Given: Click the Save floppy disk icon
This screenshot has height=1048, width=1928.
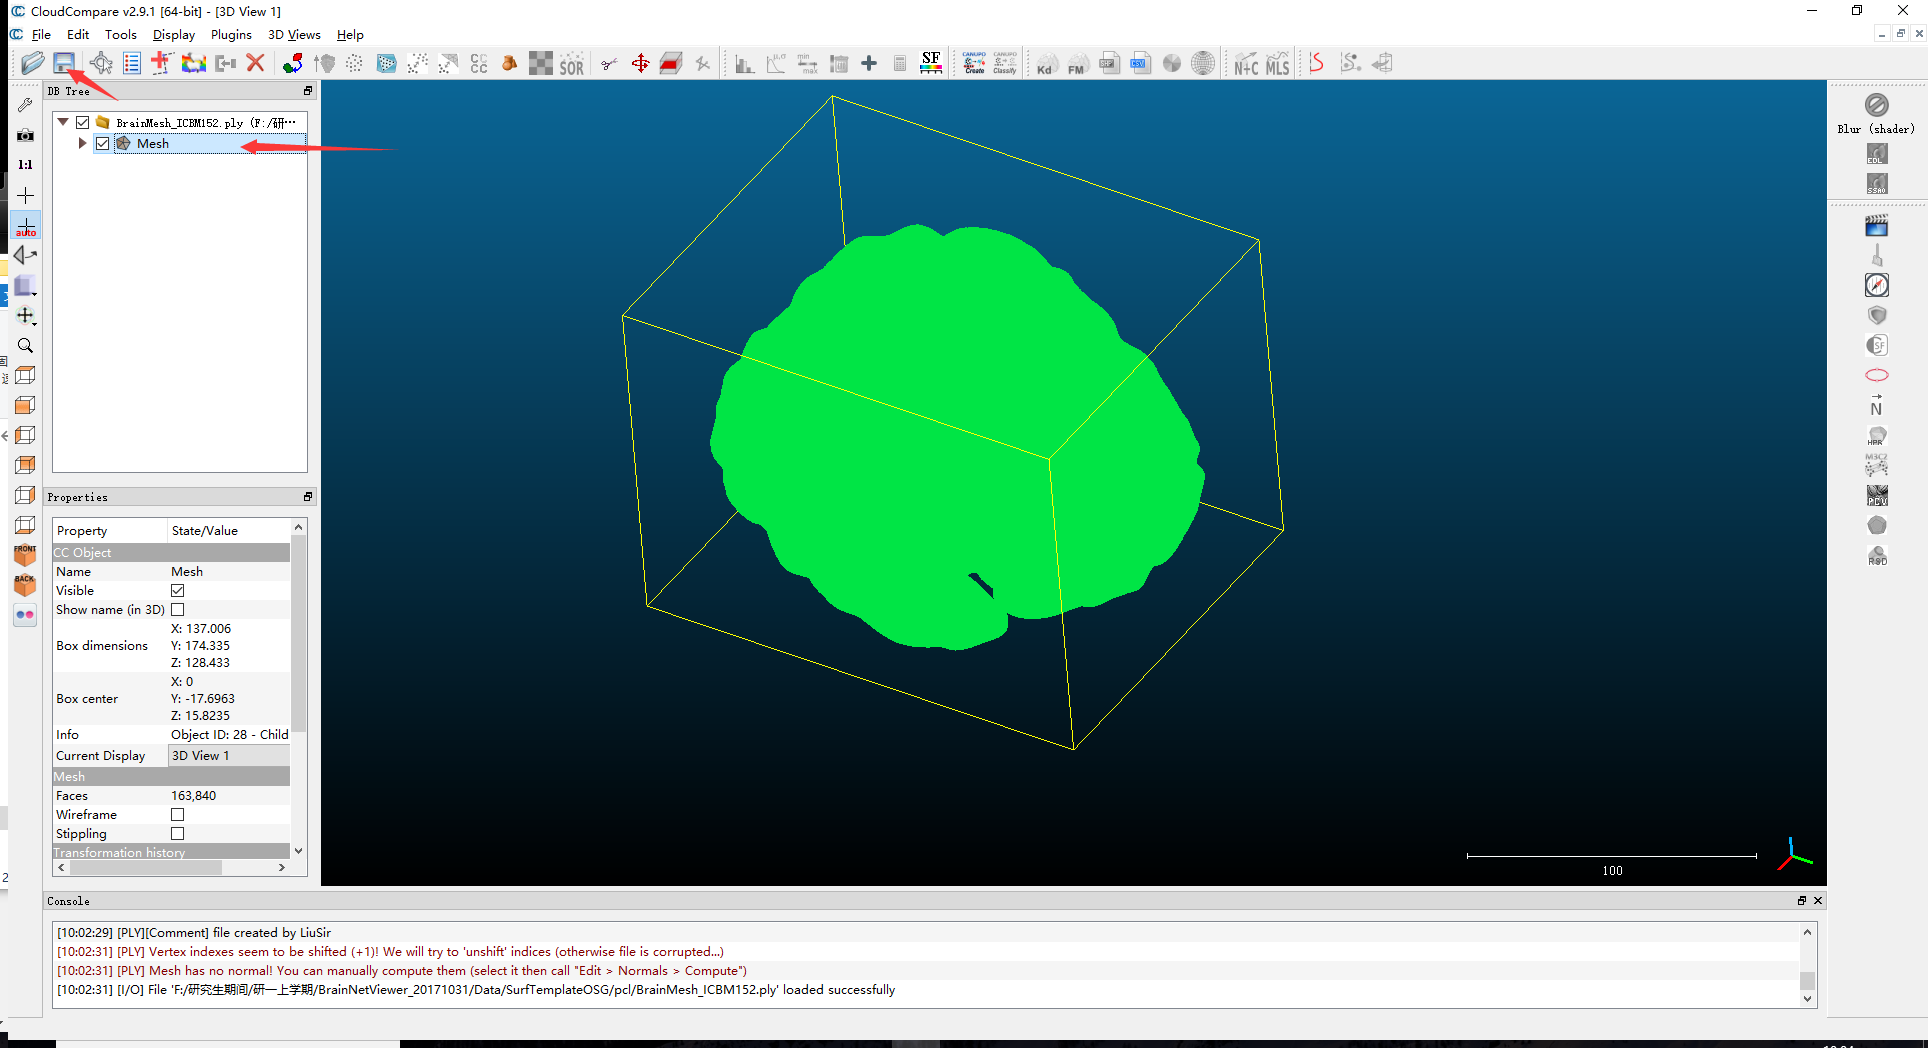Looking at the screenshot, I should click(x=64, y=63).
